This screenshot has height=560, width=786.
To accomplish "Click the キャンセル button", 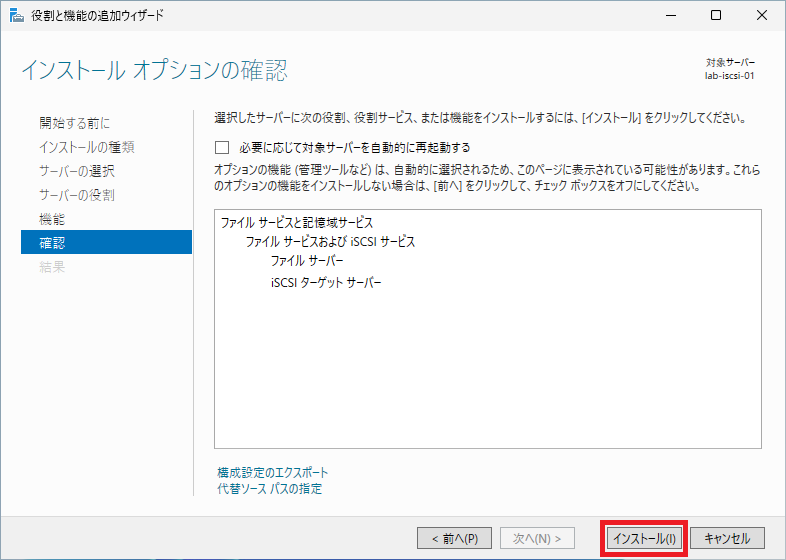I will click(727, 538).
